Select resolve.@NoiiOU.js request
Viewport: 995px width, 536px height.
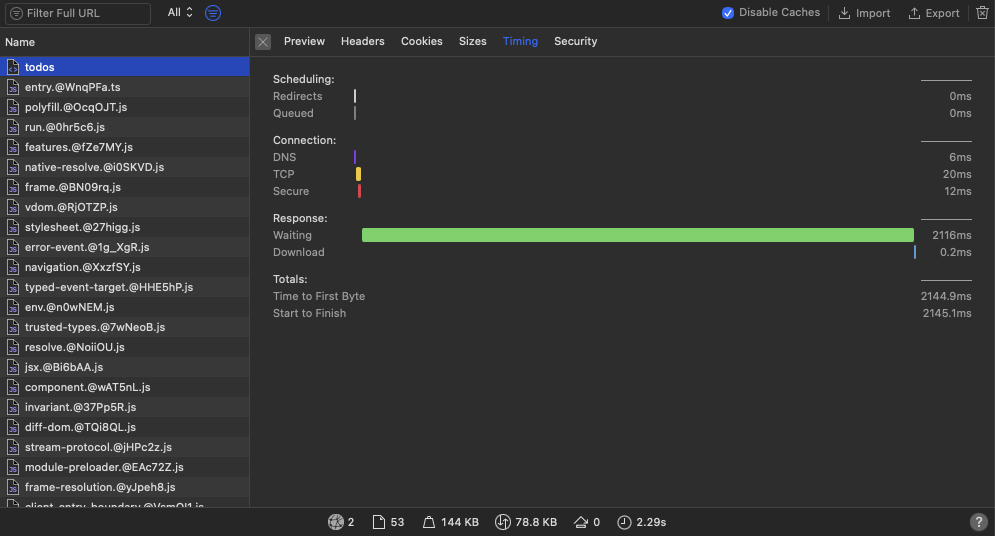[124, 347]
